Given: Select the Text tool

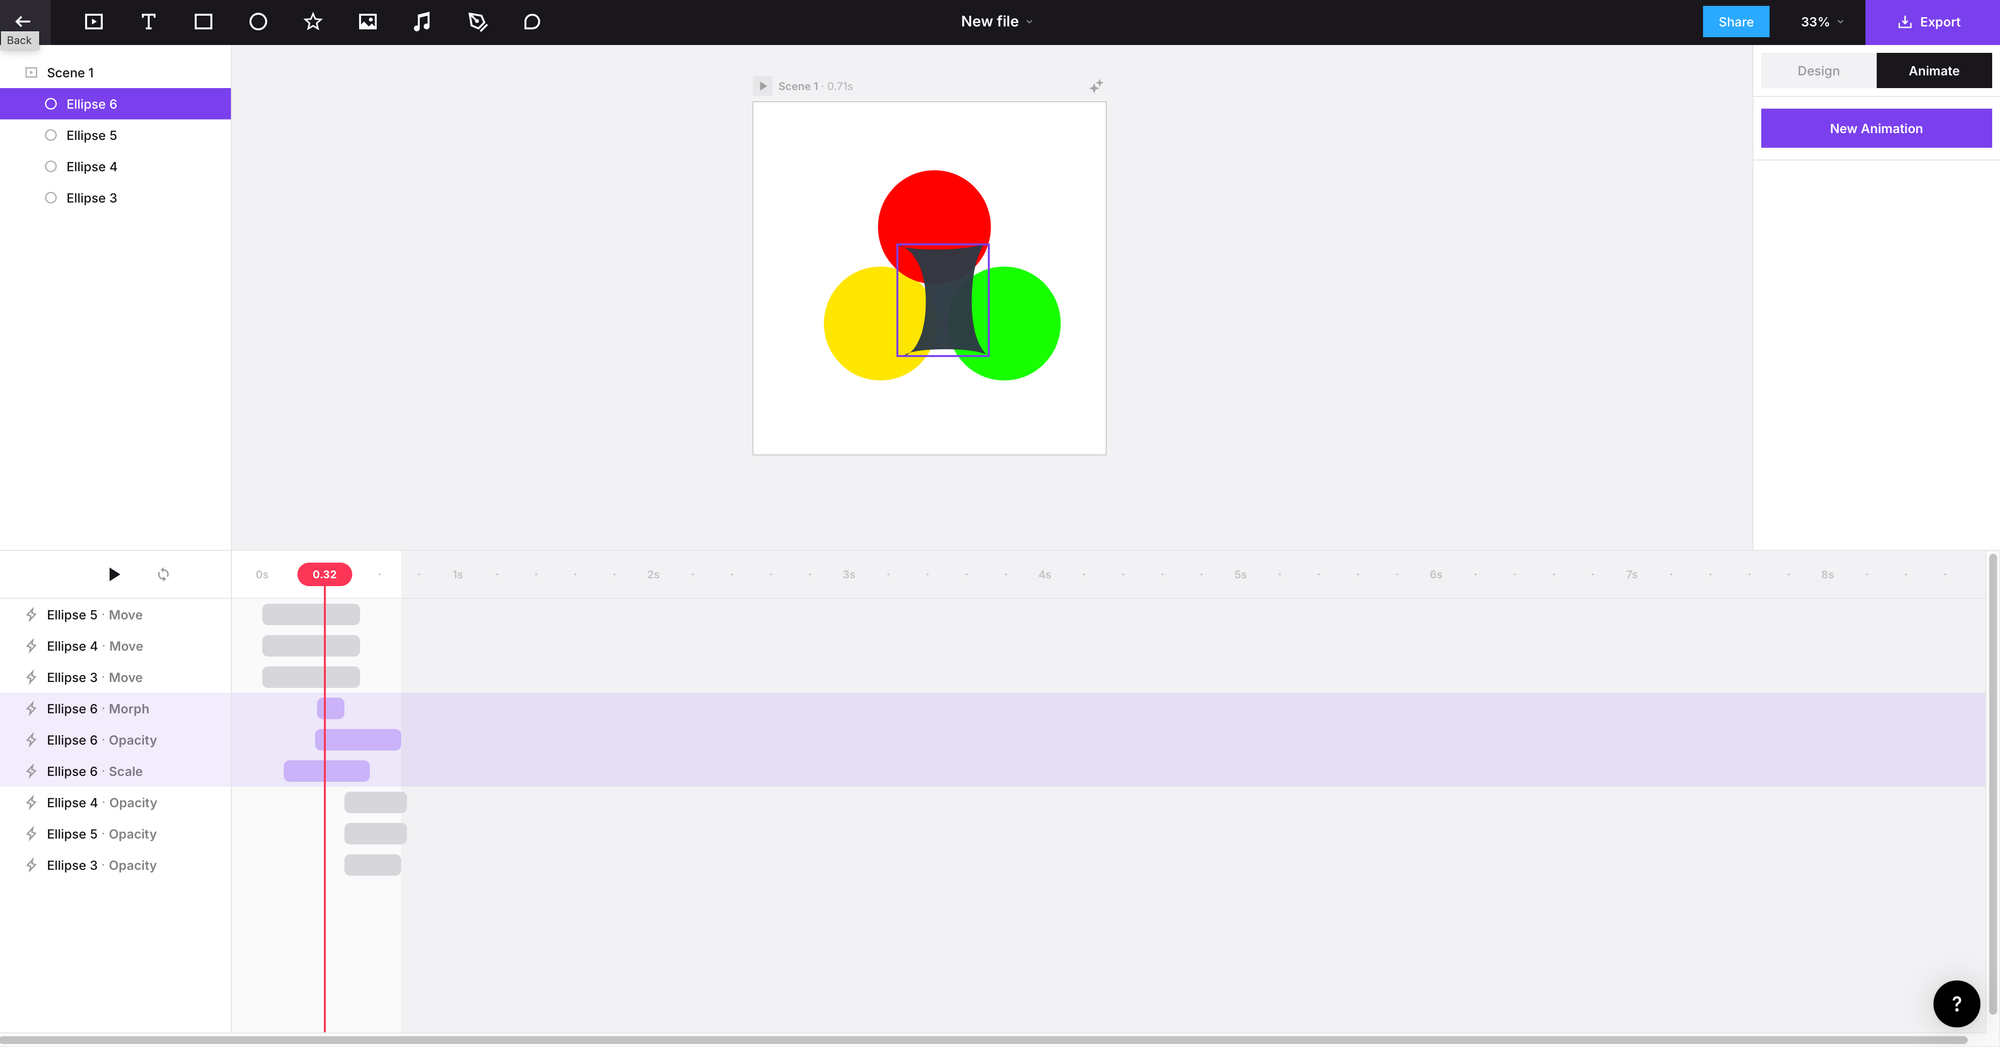Looking at the screenshot, I should point(148,22).
